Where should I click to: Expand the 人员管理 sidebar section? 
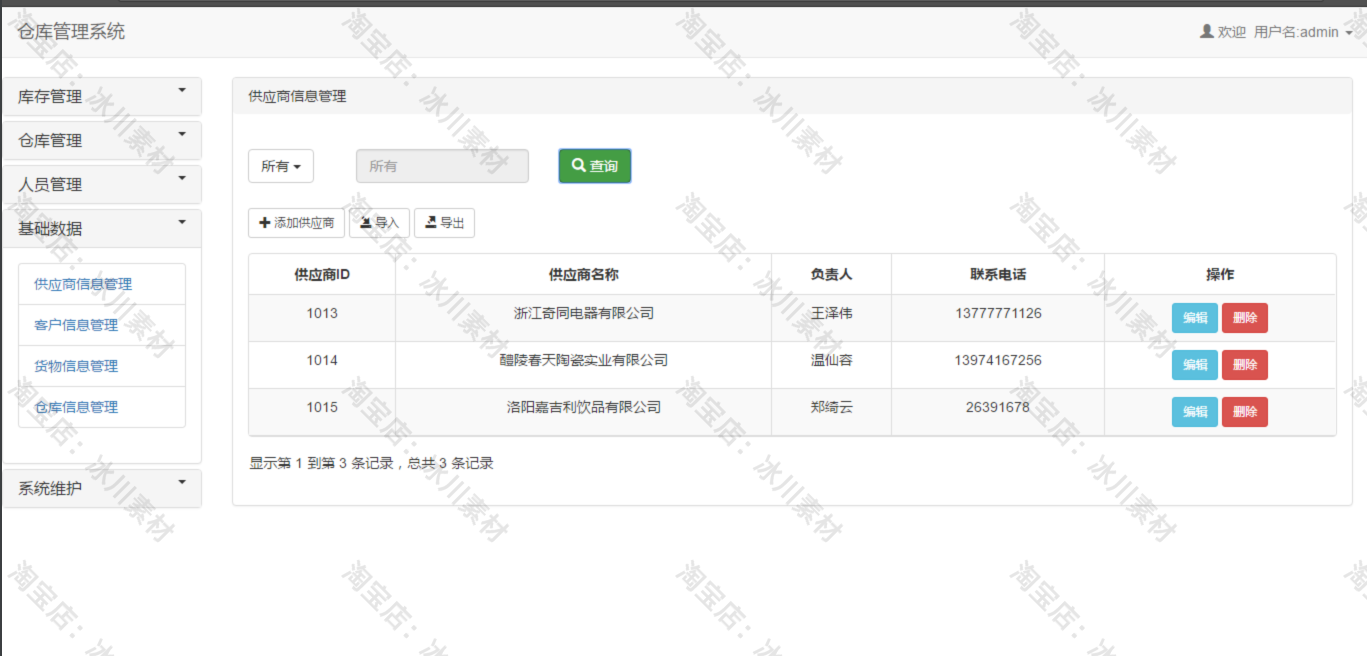tap(102, 185)
